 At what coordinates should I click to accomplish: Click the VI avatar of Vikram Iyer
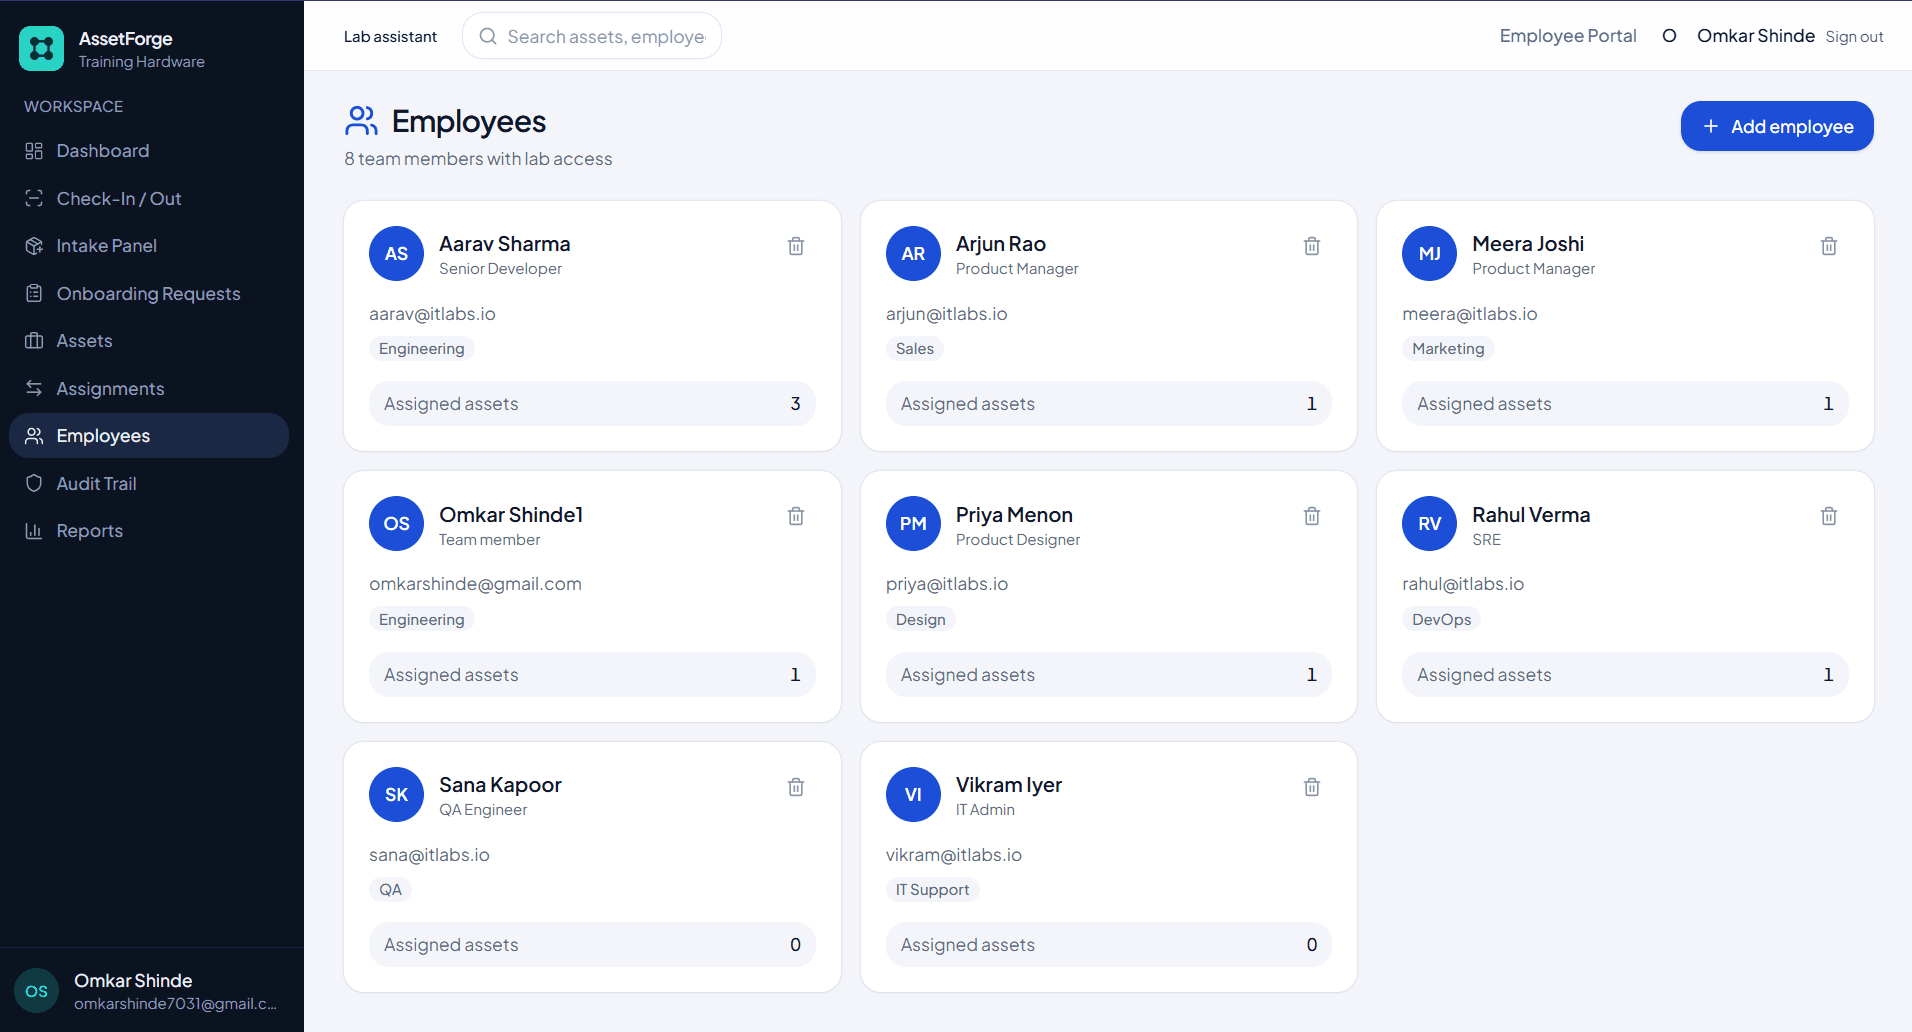click(x=913, y=795)
